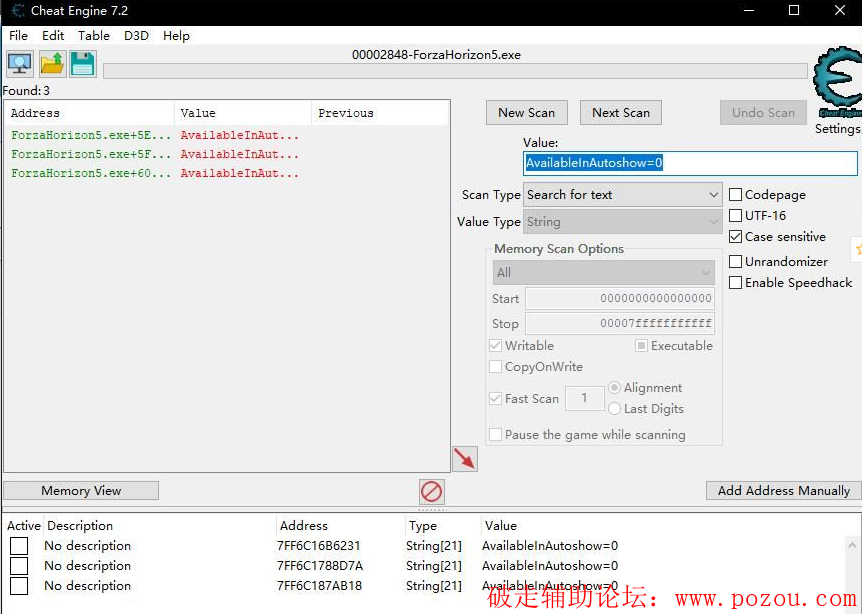Click the red arrow add-to-list icon
This screenshot has width=862, height=614.
[x=464, y=459]
